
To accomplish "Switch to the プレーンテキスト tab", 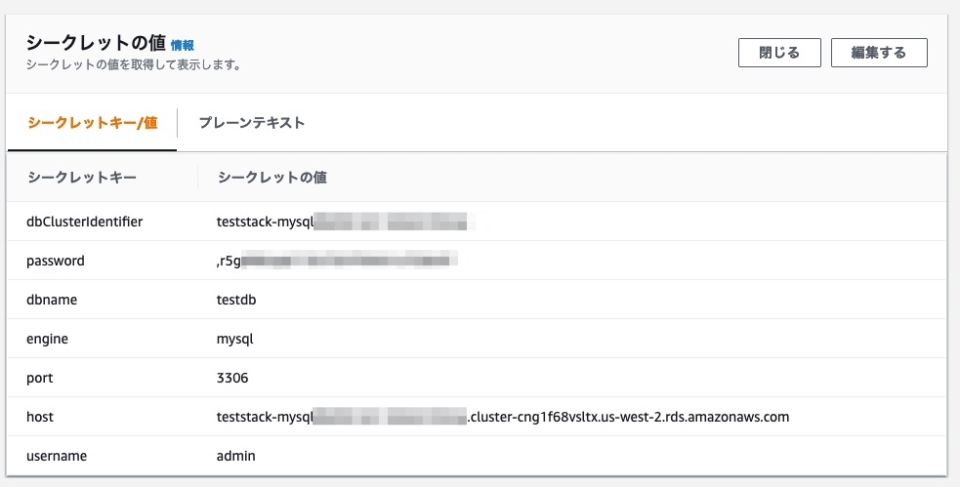I will (x=251, y=123).
